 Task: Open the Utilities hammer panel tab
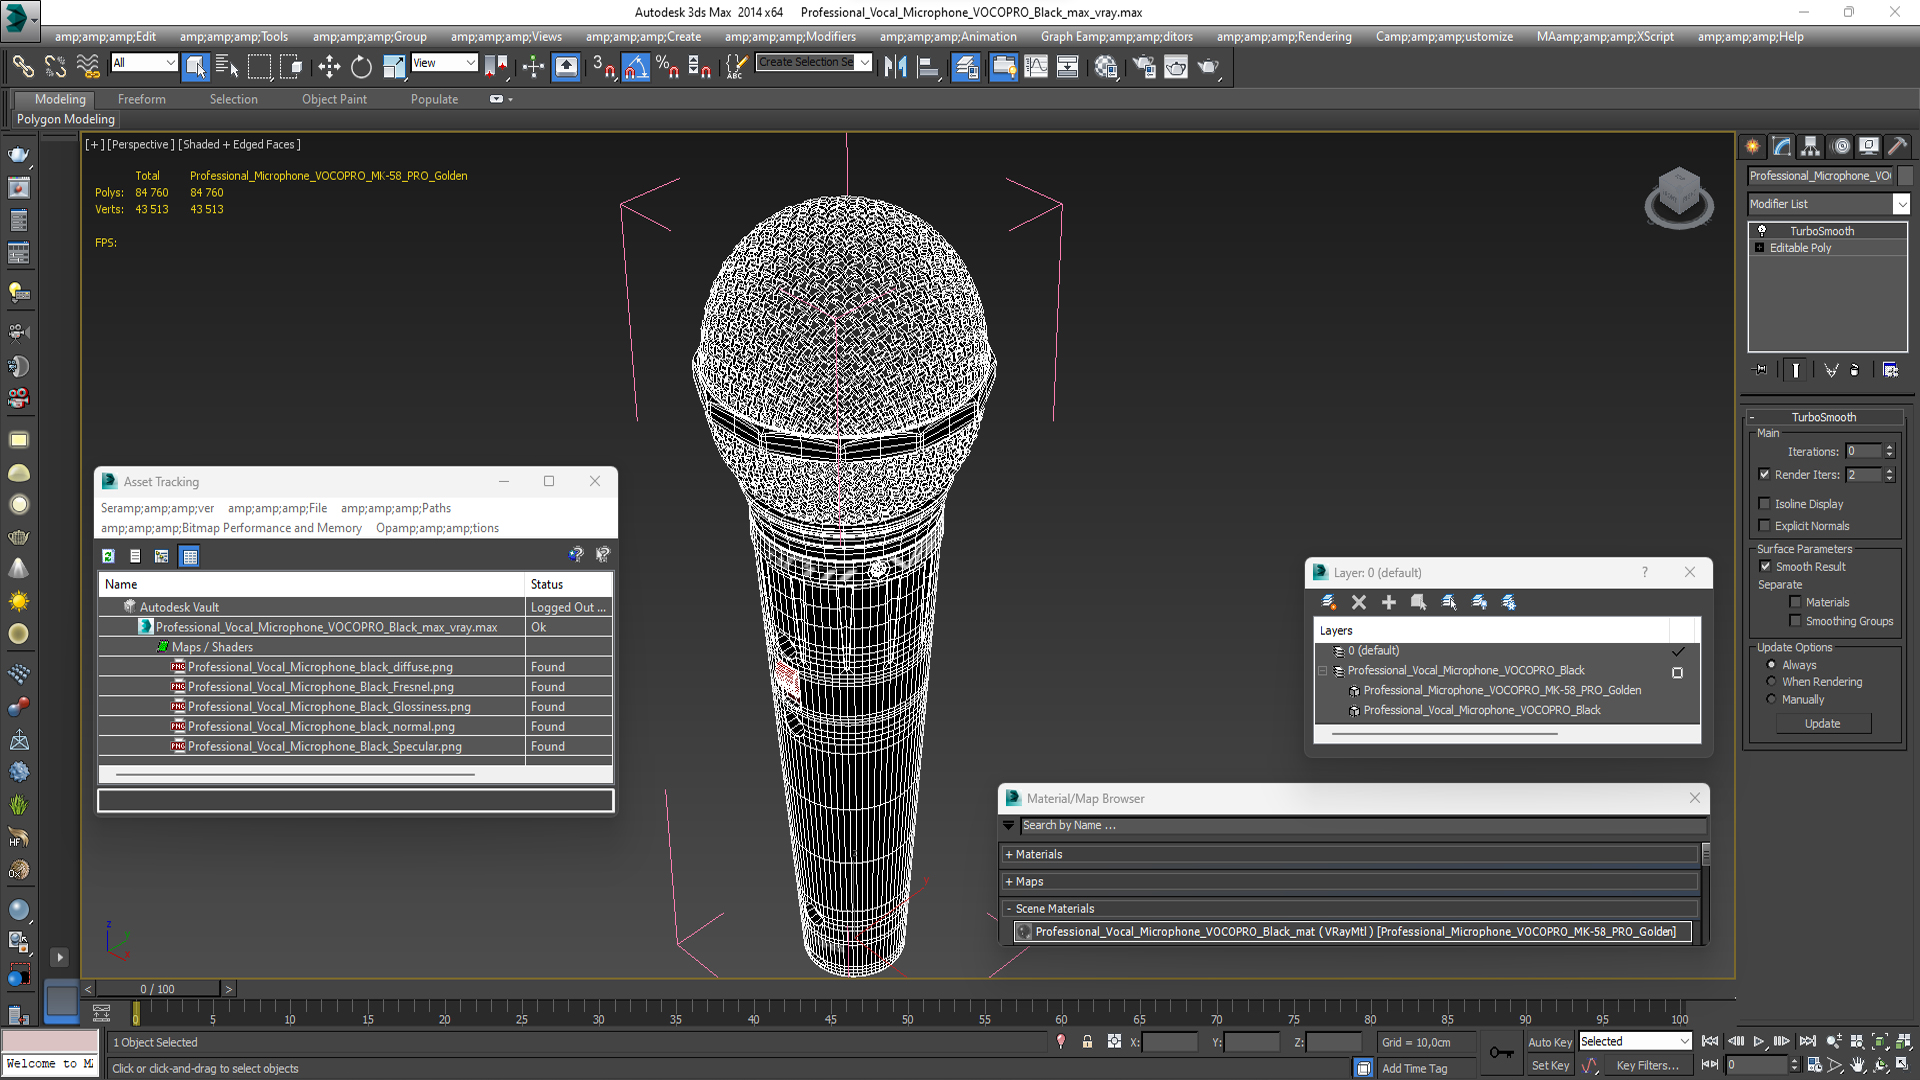click(x=1898, y=146)
